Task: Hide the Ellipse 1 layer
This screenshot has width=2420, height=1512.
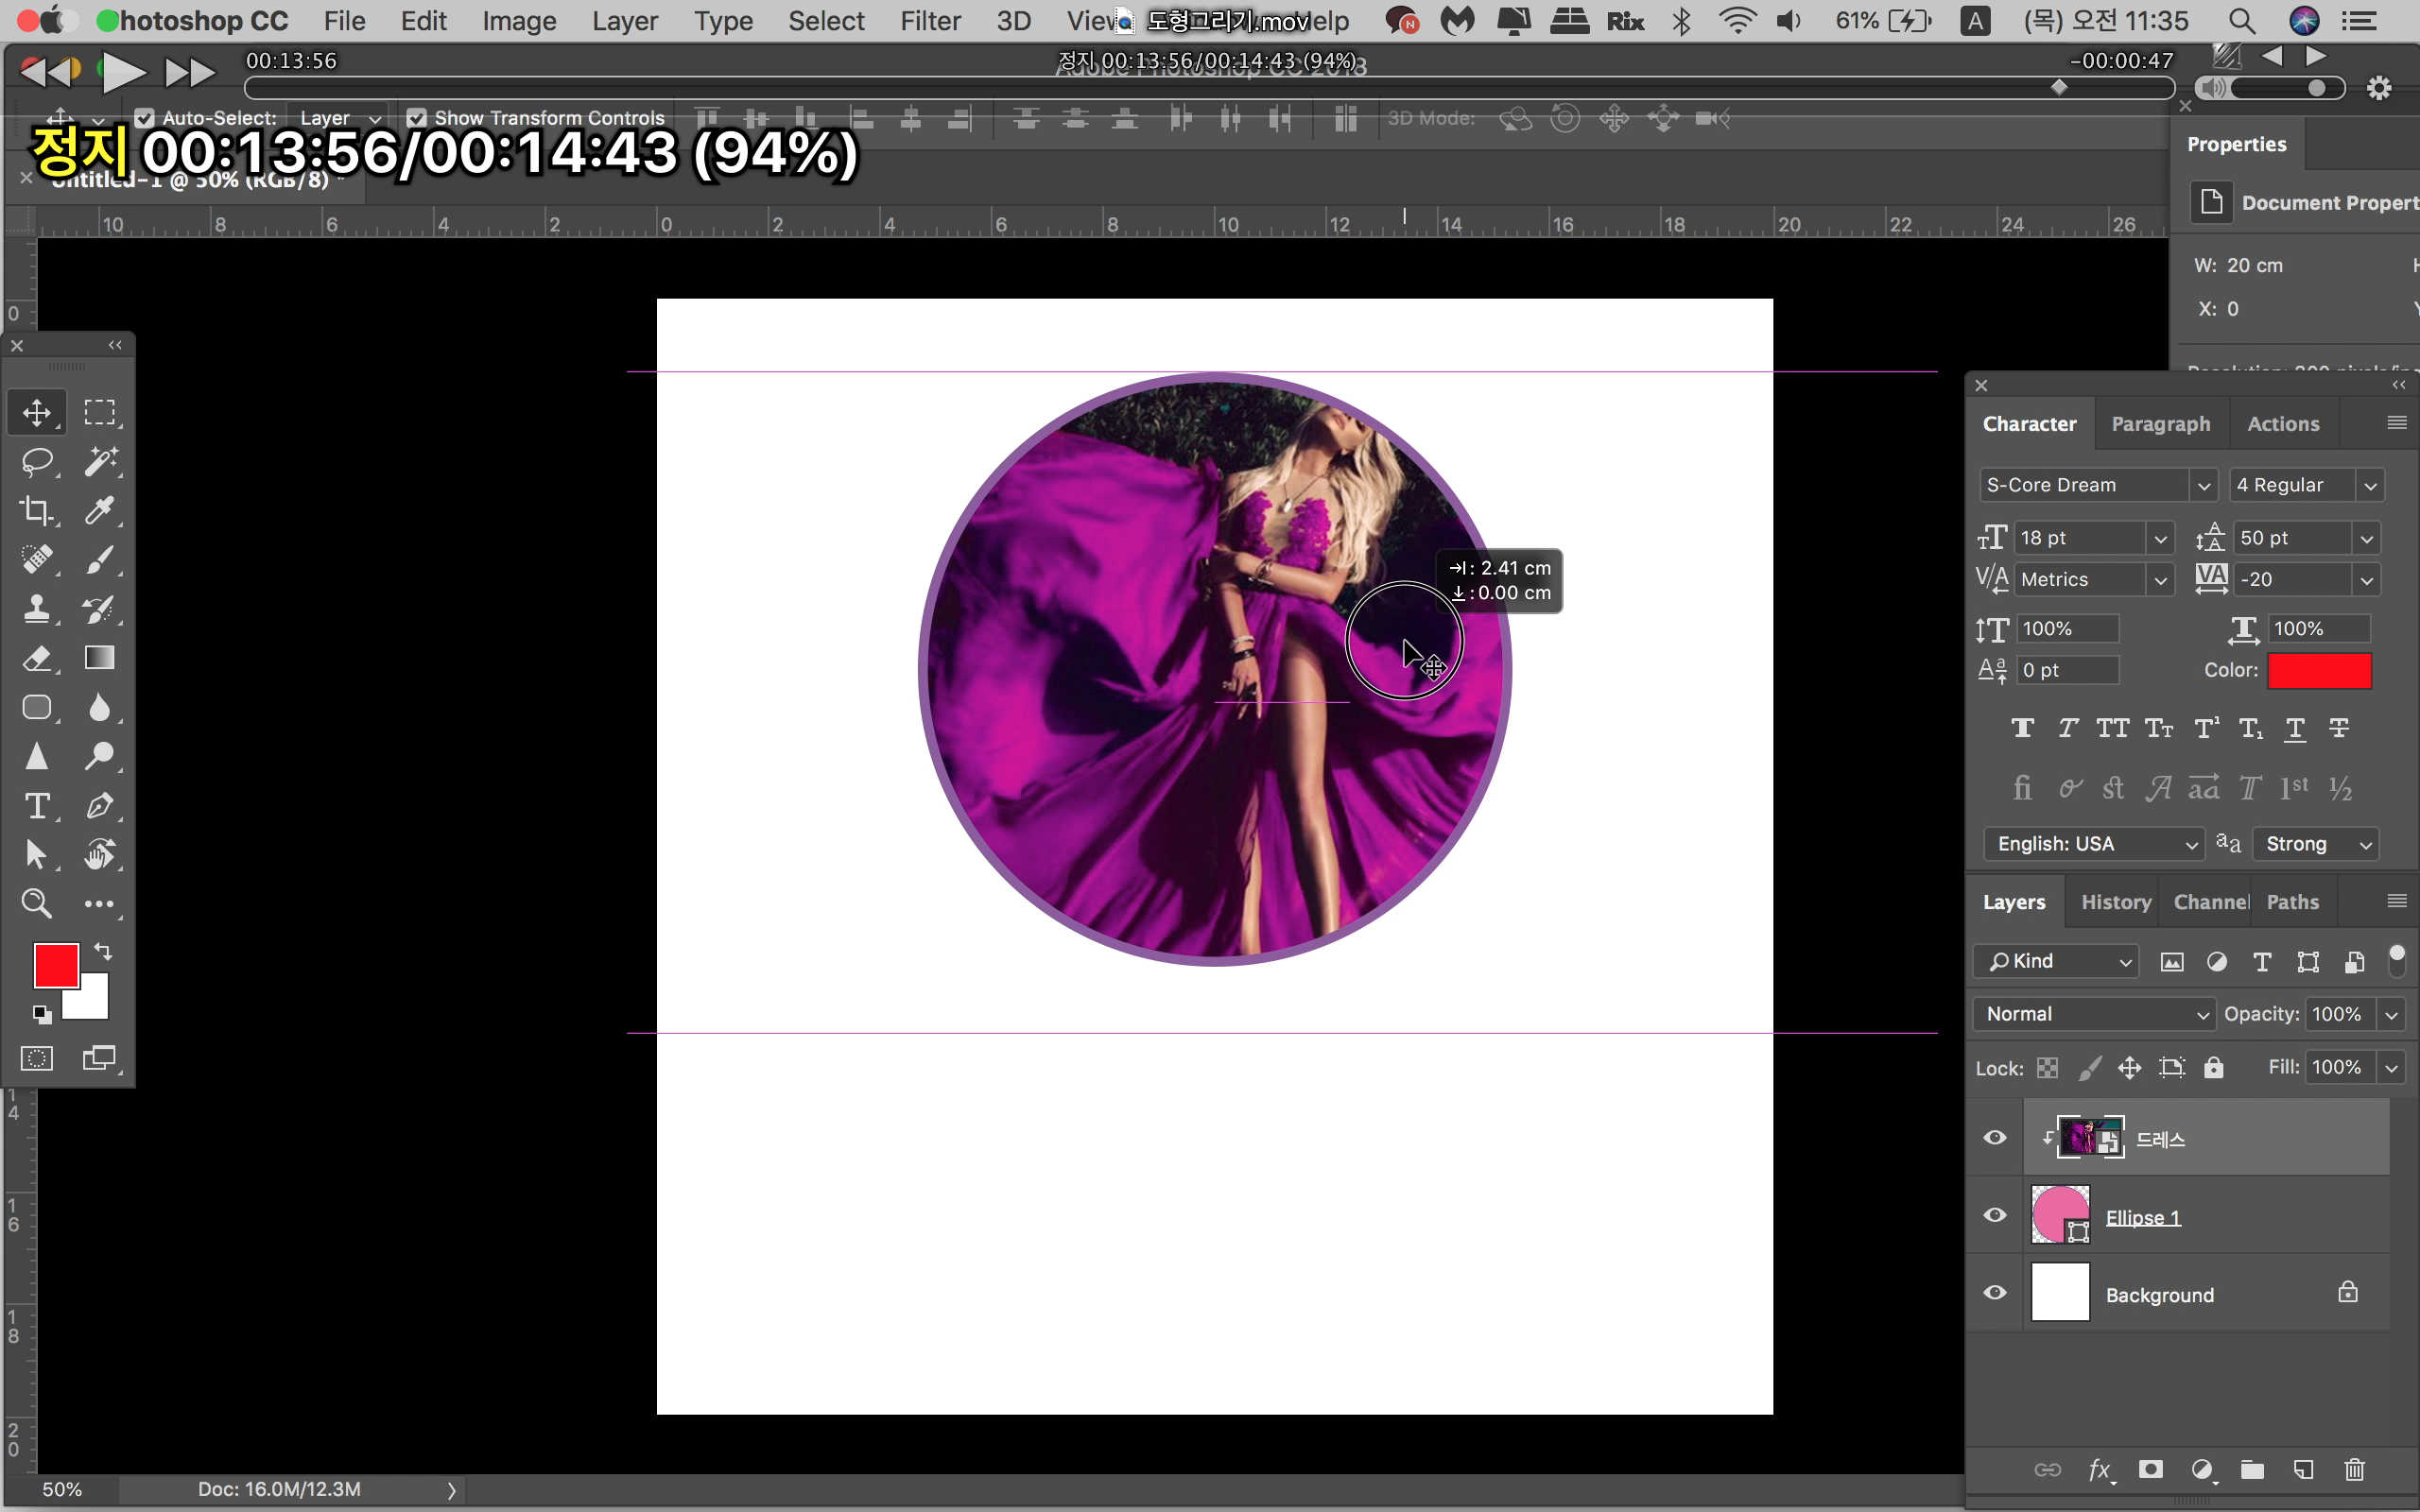Action: coord(1994,1215)
